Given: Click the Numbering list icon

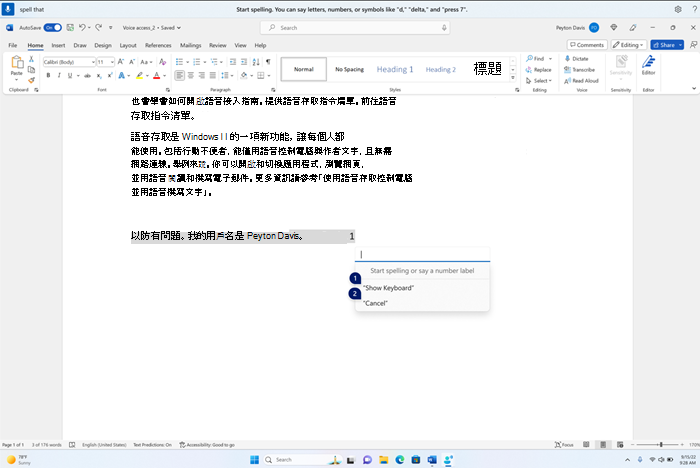Looking at the screenshot, I should tap(196, 62).
